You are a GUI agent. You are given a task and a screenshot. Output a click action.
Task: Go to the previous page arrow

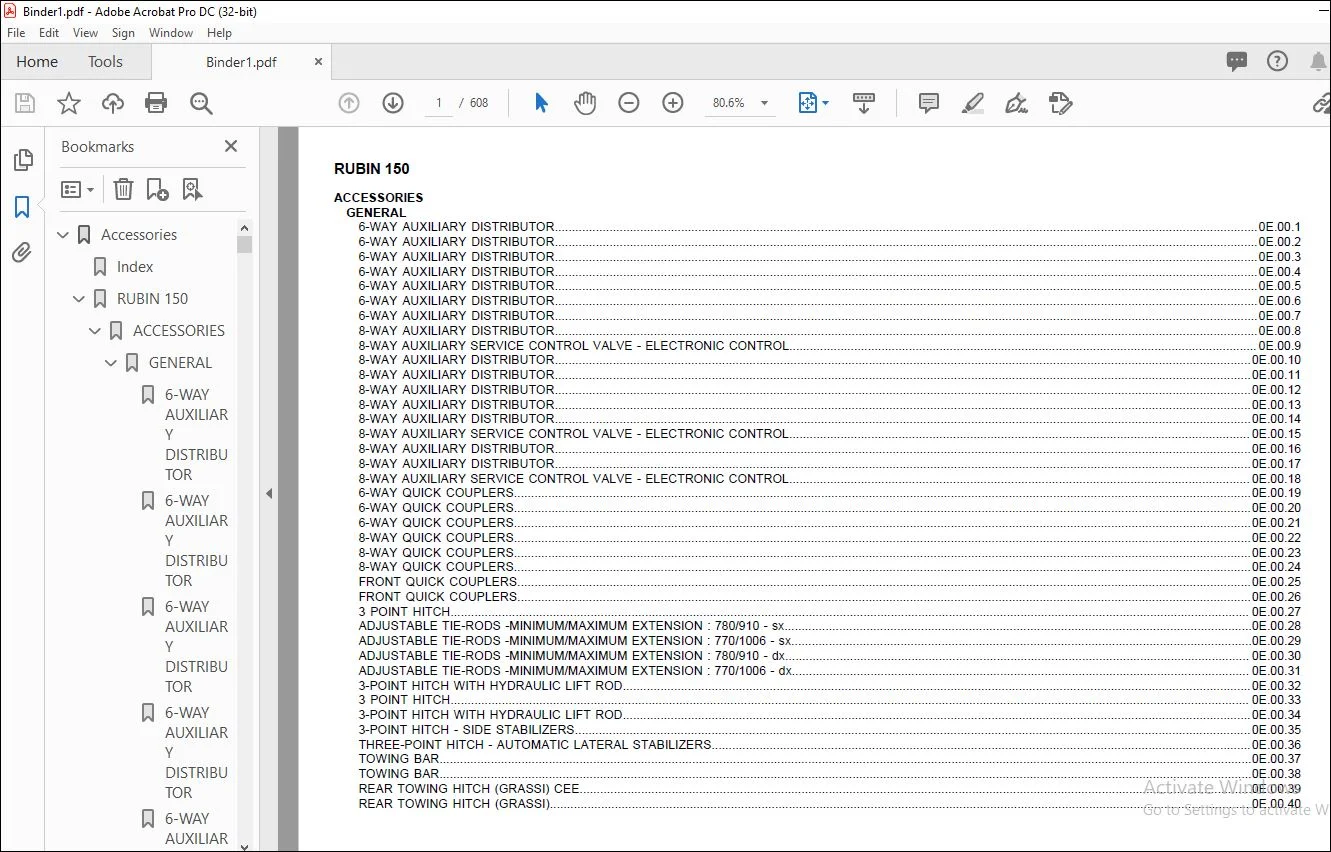[x=349, y=103]
